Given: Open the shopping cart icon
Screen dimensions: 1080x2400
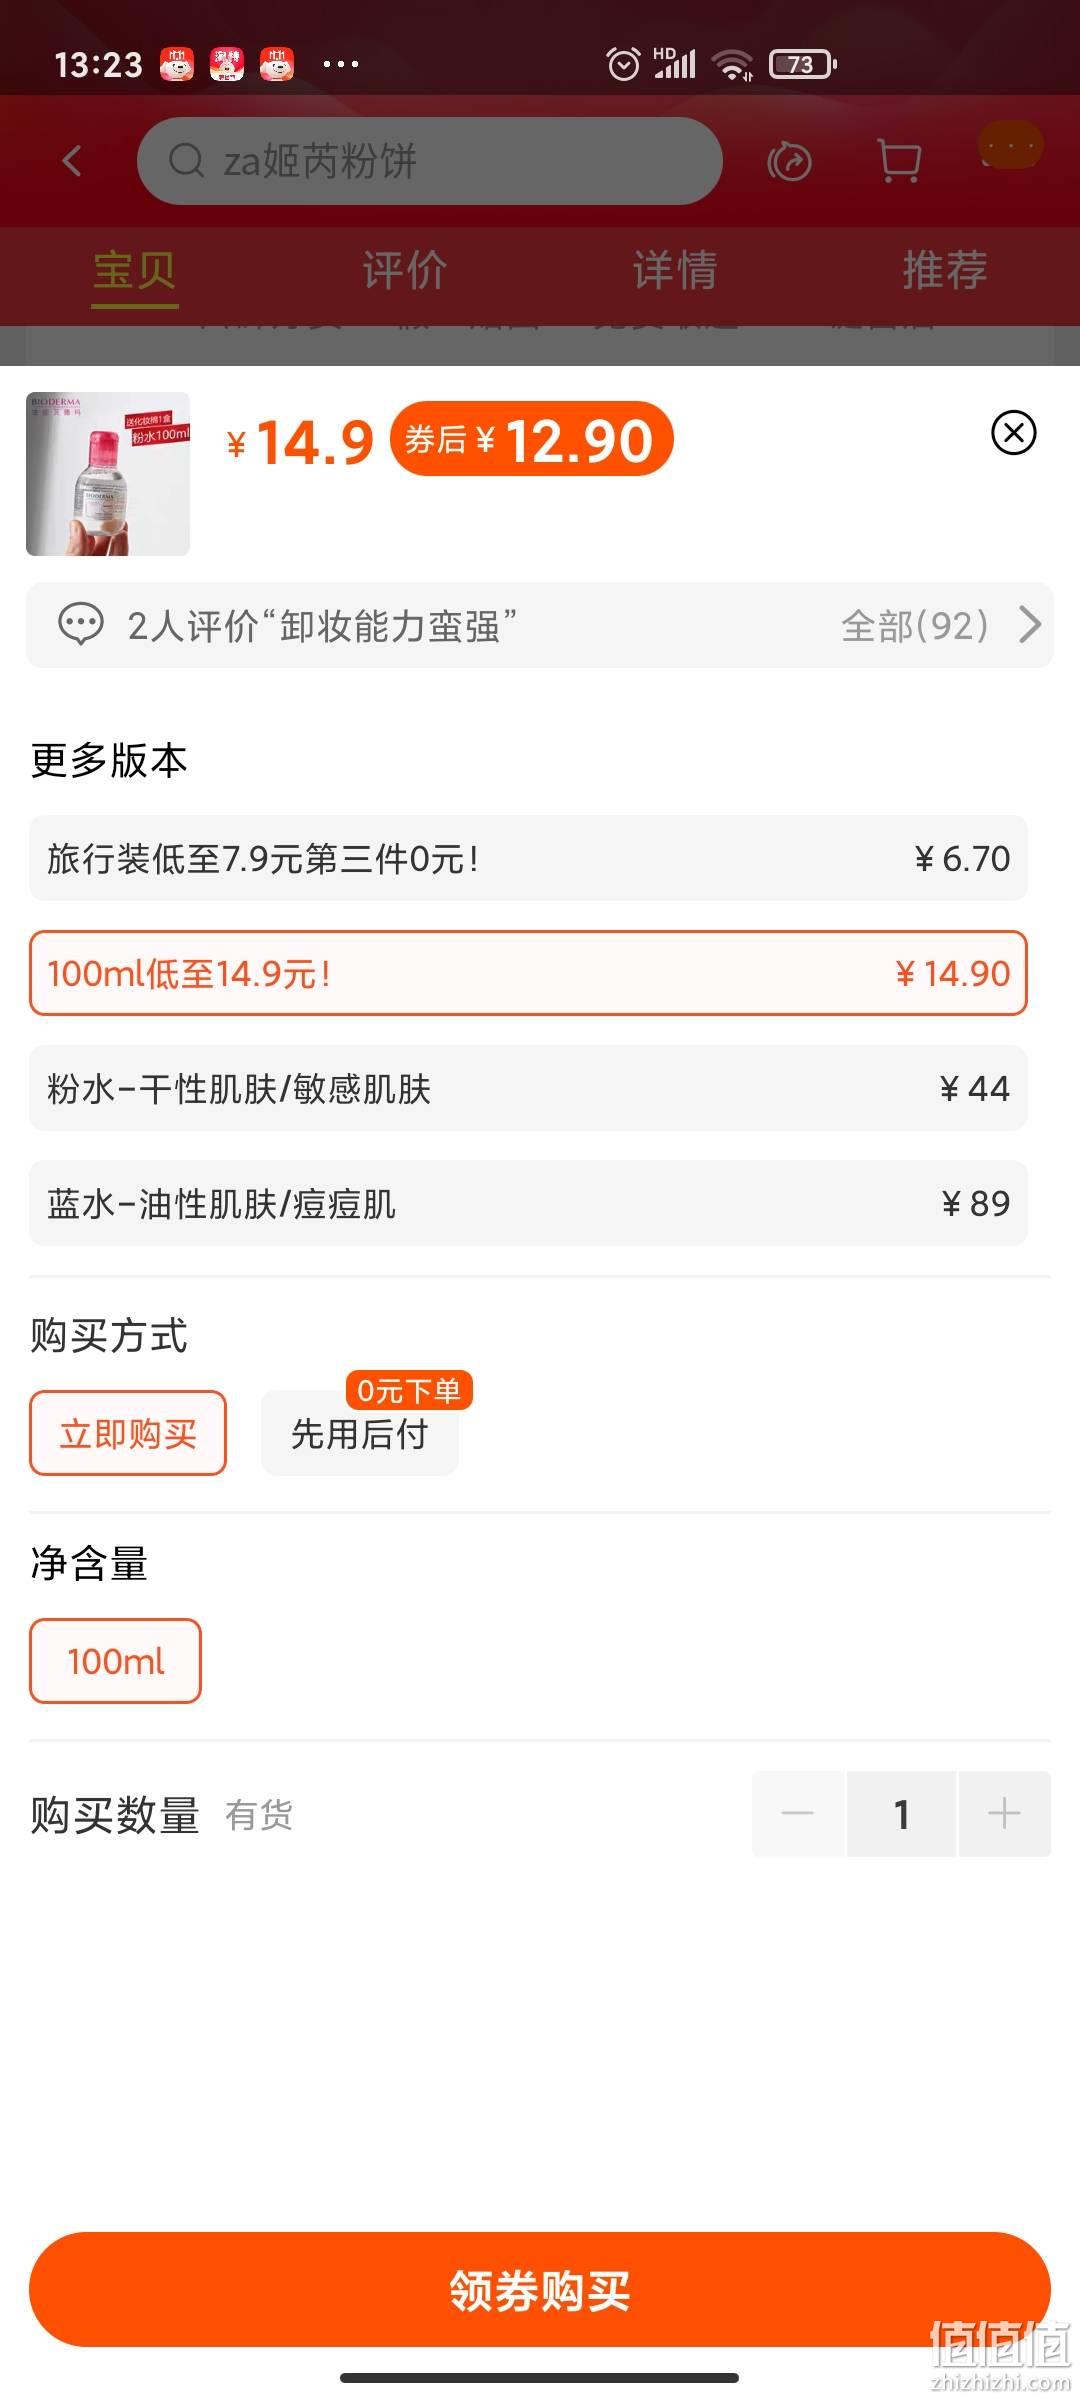Looking at the screenshot, I should [898, 160].
